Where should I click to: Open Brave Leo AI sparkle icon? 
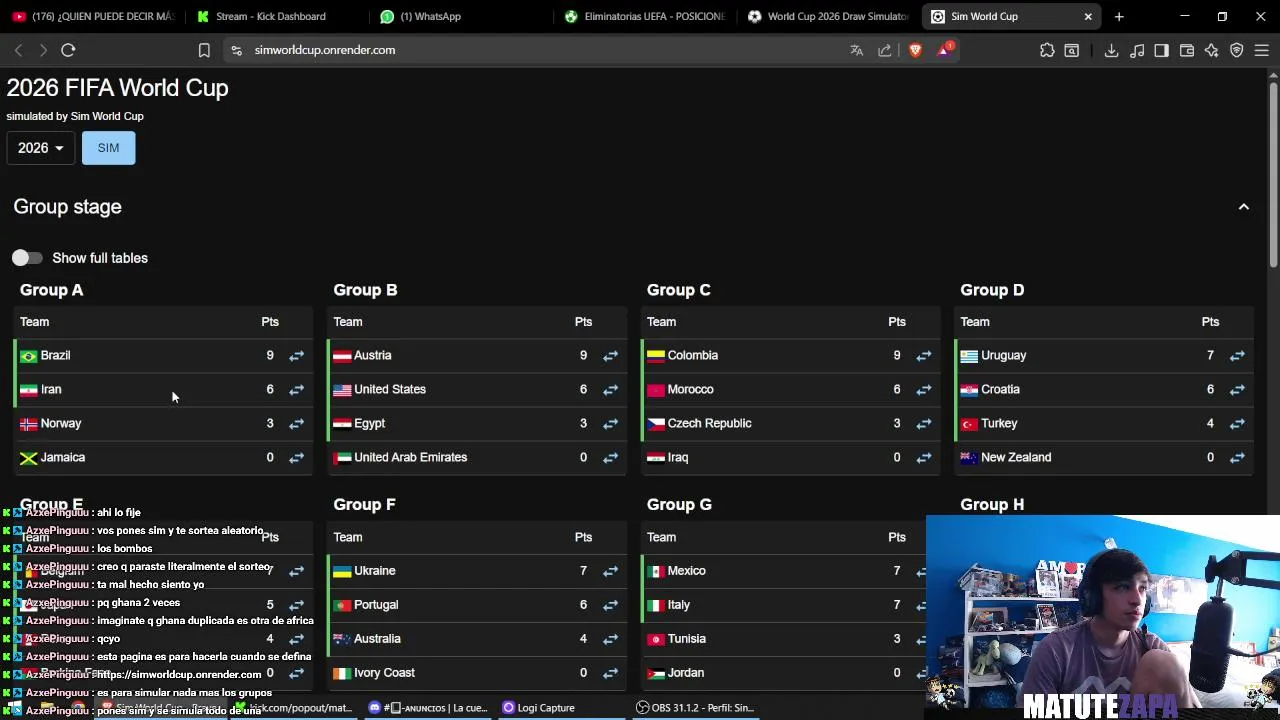(x=1212, y=50)
